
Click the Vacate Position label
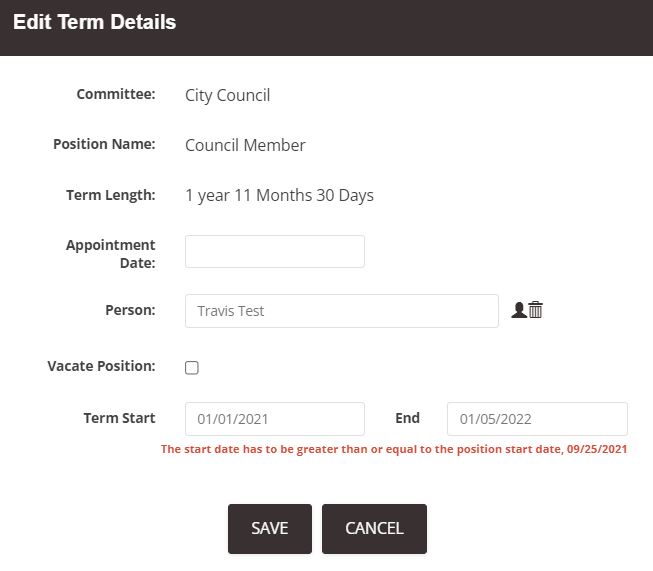tap(101, 366)
